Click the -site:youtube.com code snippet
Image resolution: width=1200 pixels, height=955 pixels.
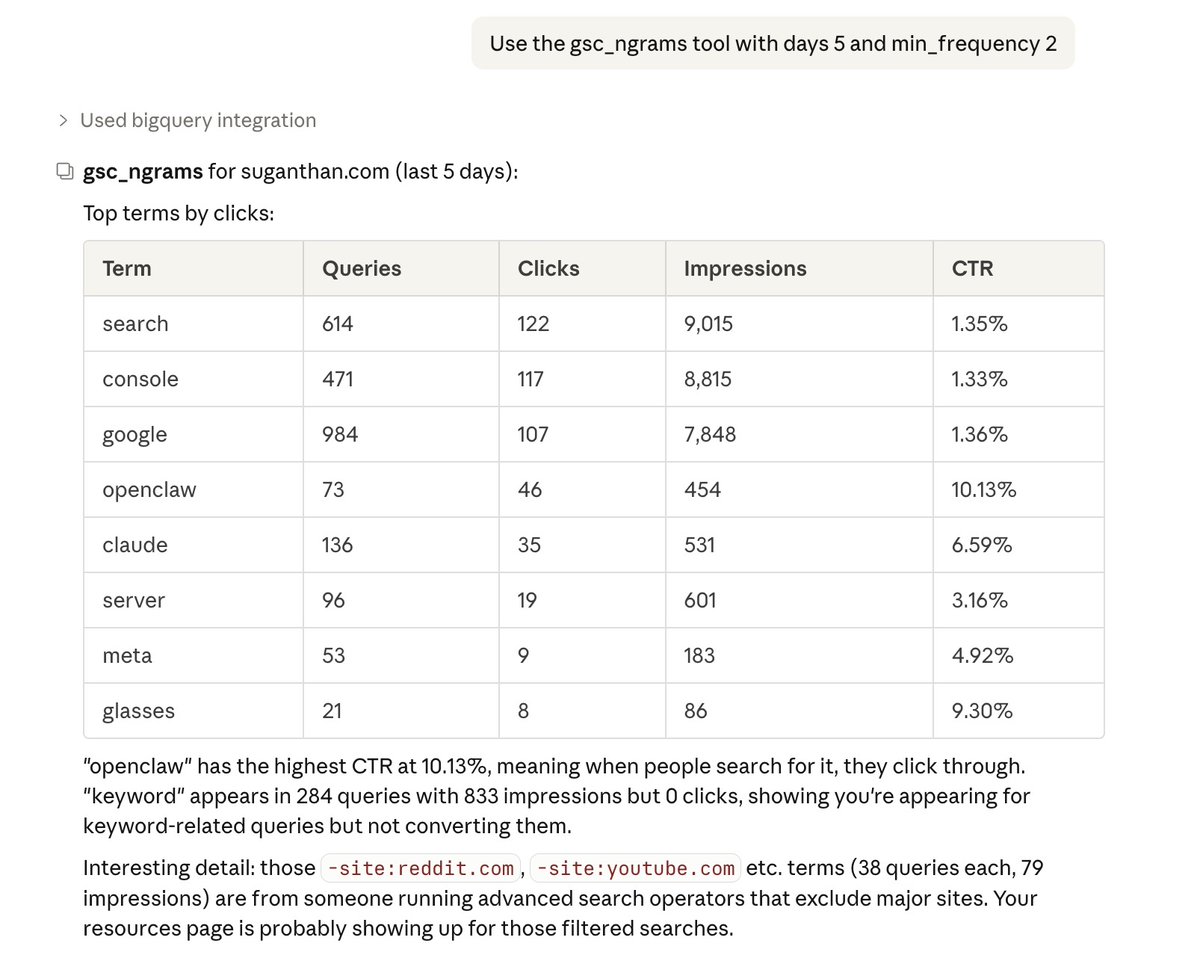pos(635,868)
